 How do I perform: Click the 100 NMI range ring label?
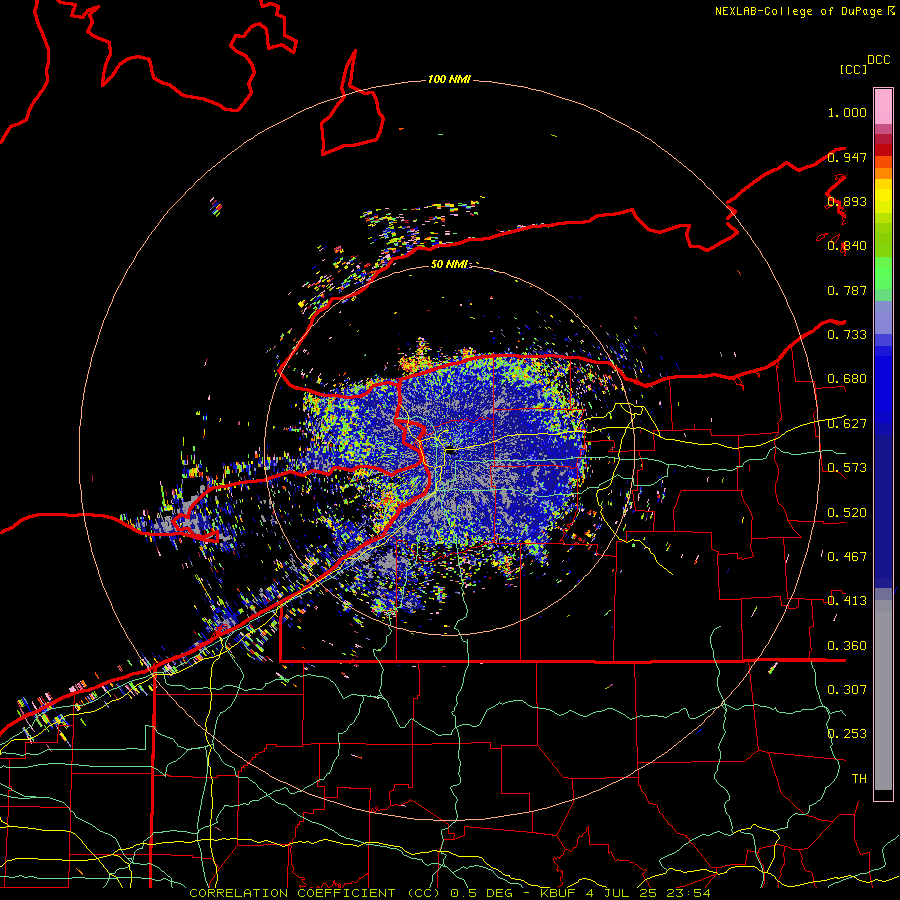pyautogui.click(x=449, y=79)
